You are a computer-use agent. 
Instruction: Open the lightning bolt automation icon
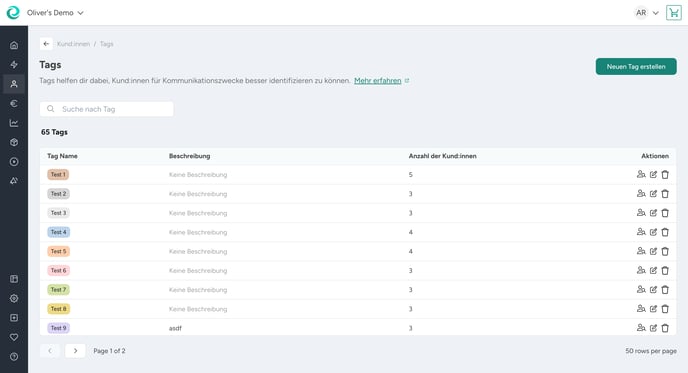(x=14, y=65)
